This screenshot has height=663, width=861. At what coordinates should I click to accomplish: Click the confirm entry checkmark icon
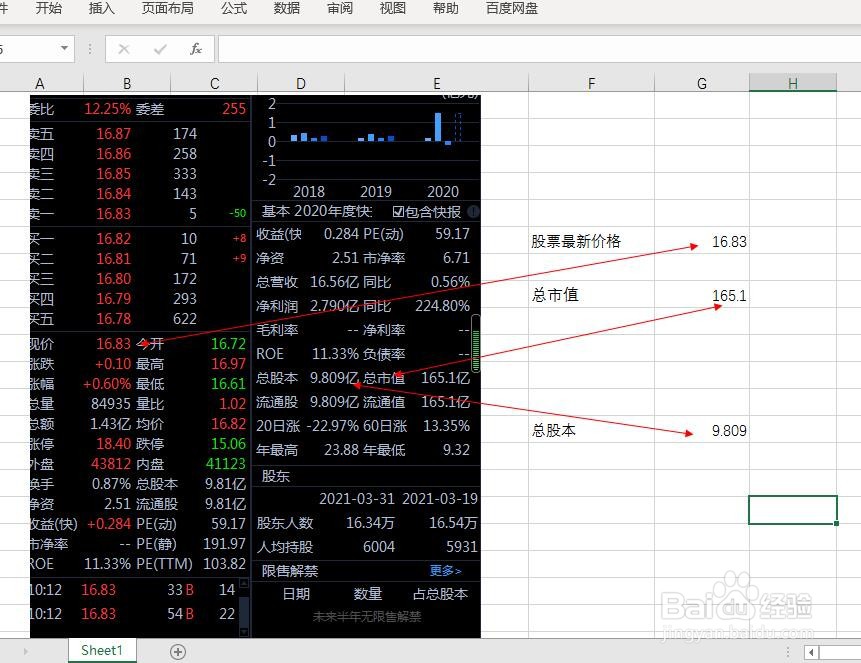[x=160, y=49]
